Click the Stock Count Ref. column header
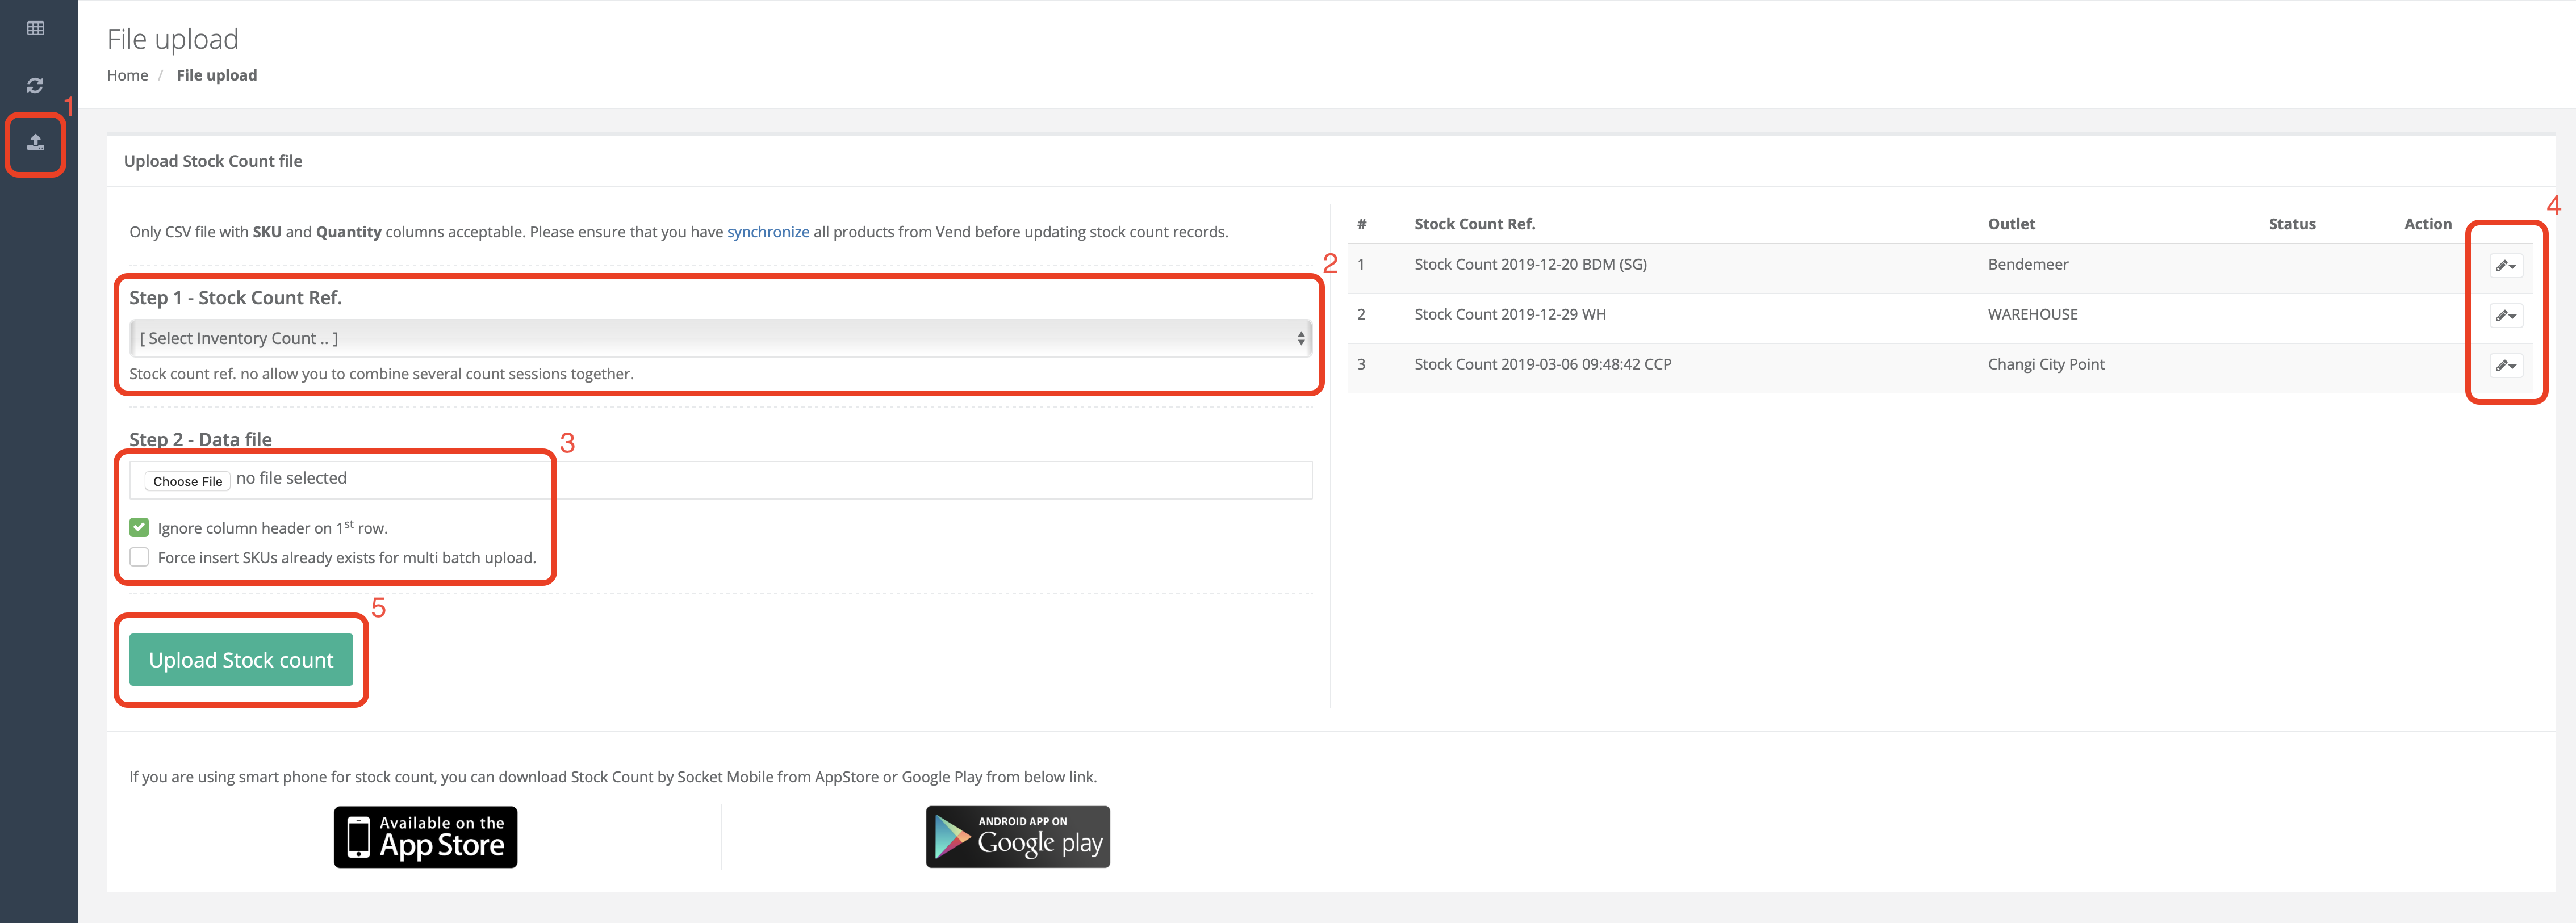Image resolution: width=2576 pixels, height=923 pixels. pos(1474,224)
